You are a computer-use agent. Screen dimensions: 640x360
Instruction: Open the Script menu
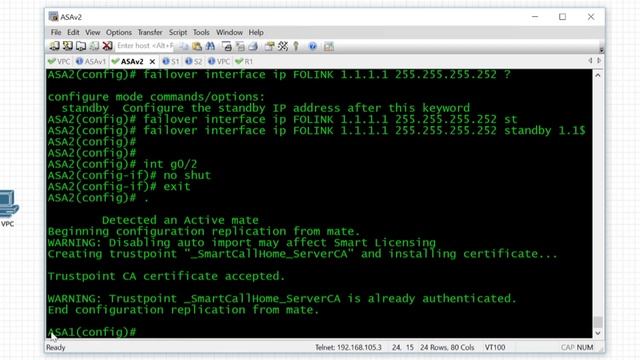(178, 32)
